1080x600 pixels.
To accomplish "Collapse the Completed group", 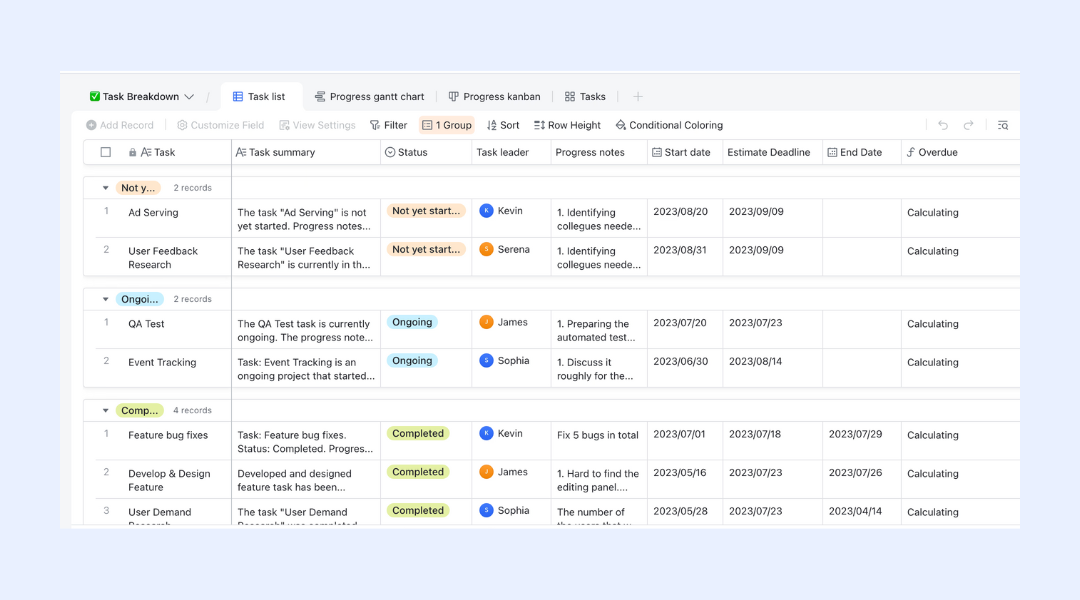I will tap(105, 411).
